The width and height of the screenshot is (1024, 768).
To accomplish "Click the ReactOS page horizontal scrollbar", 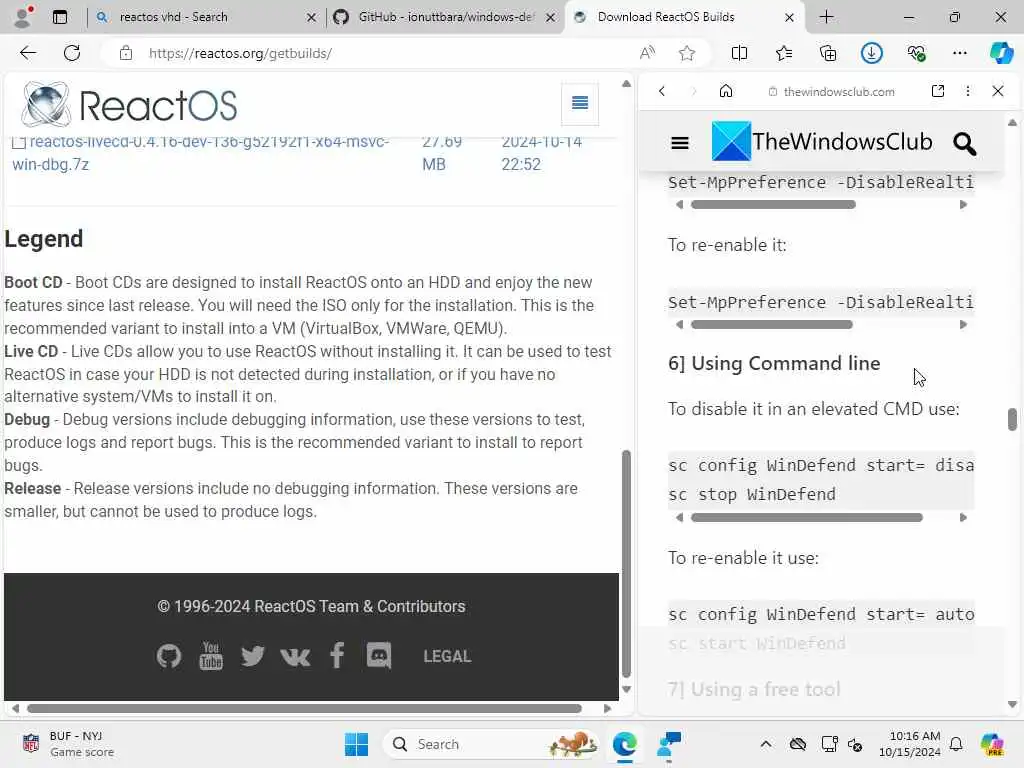I will point(304,709).
